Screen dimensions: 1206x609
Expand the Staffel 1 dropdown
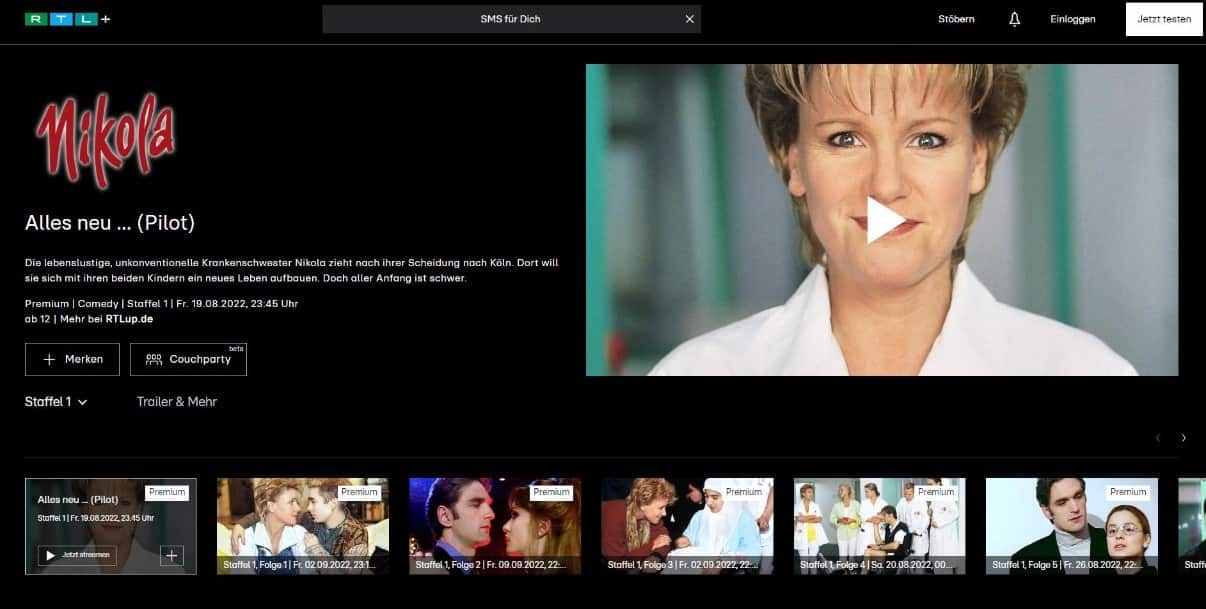click(x=56, y=402)
